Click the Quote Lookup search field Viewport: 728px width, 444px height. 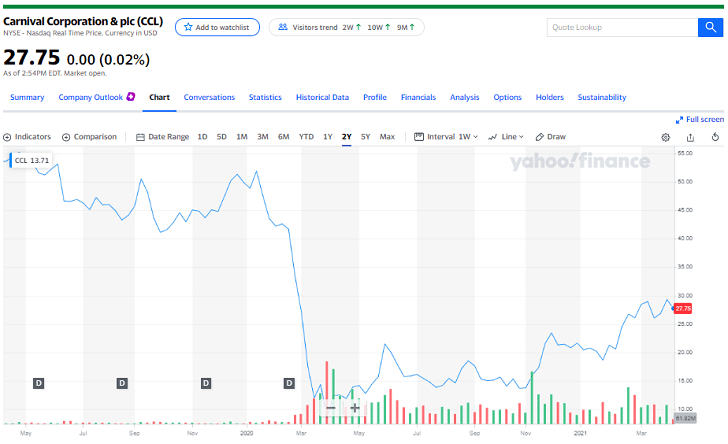coord(620,28)
